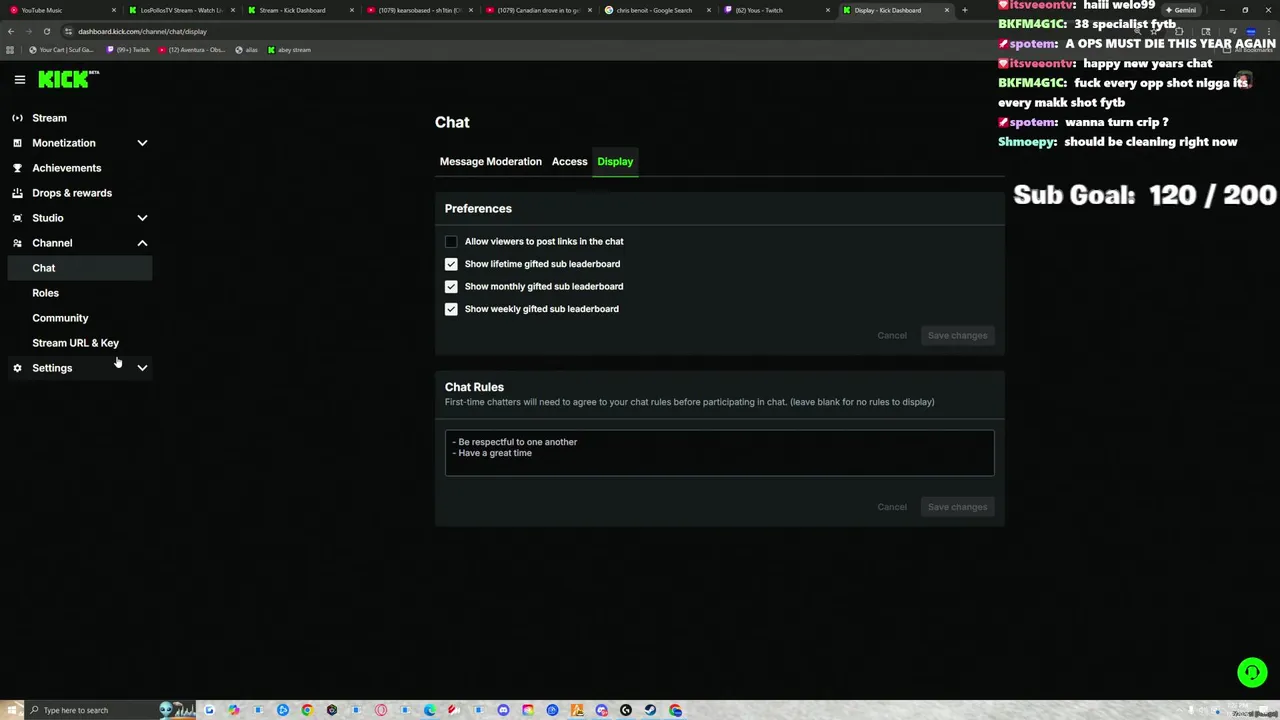Click the browser address bar URL
1280x720 pixels.
pos(142,31)
